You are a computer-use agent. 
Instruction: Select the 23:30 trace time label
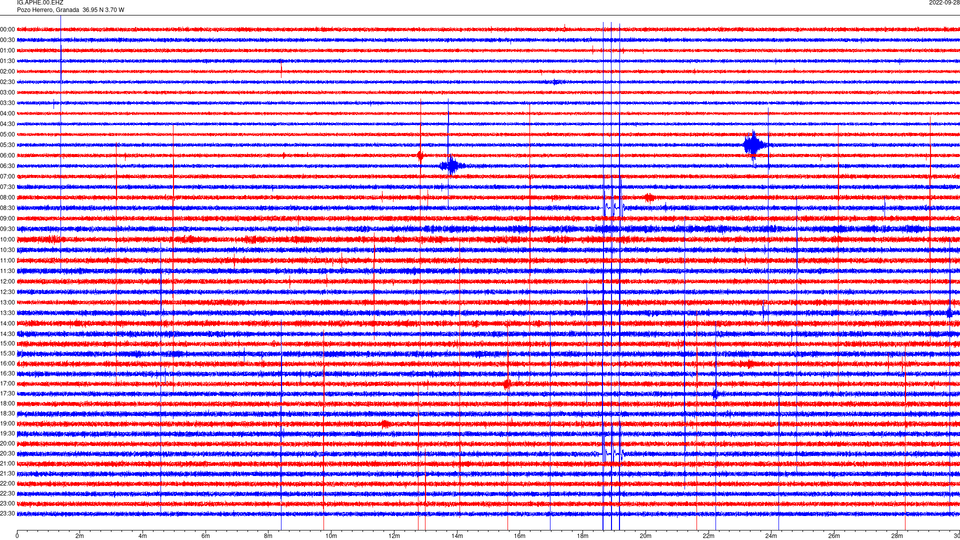7,514
